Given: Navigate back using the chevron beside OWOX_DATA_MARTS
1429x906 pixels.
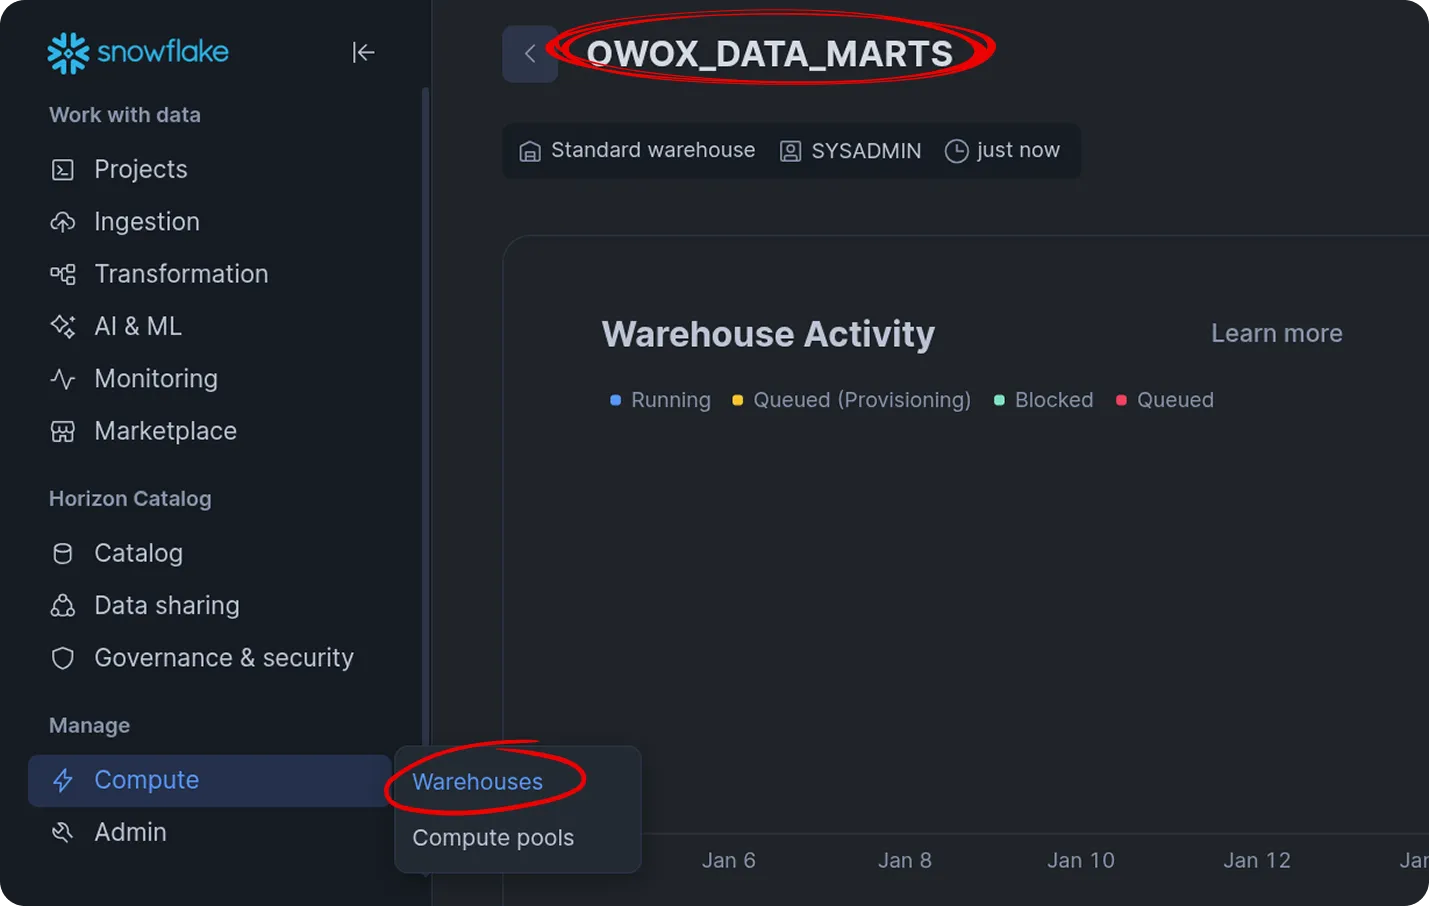Looking at the screenshot, I should [530, 53].
